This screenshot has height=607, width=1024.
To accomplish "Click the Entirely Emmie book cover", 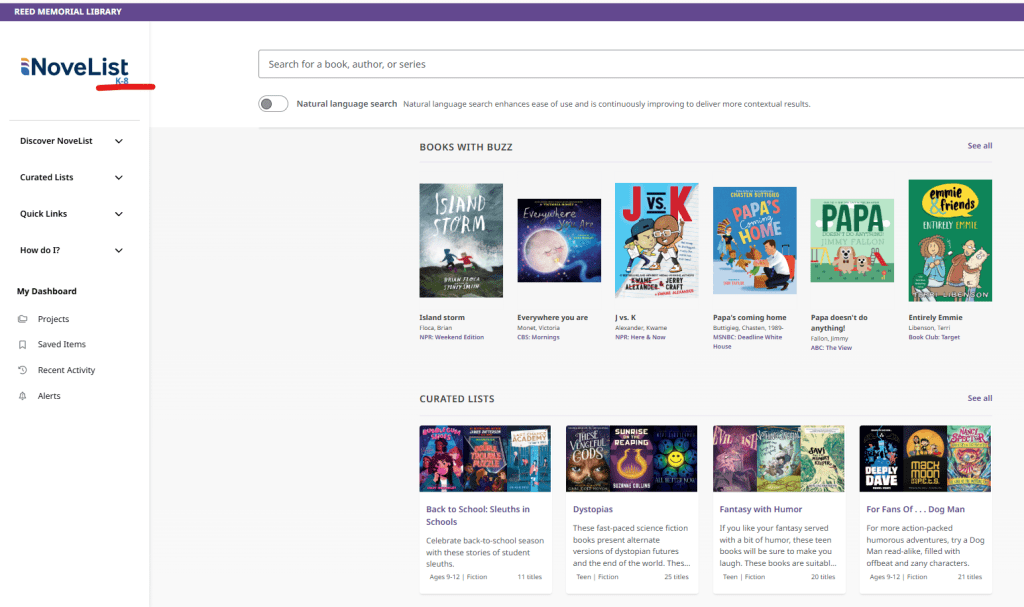I will coord(949,240).
